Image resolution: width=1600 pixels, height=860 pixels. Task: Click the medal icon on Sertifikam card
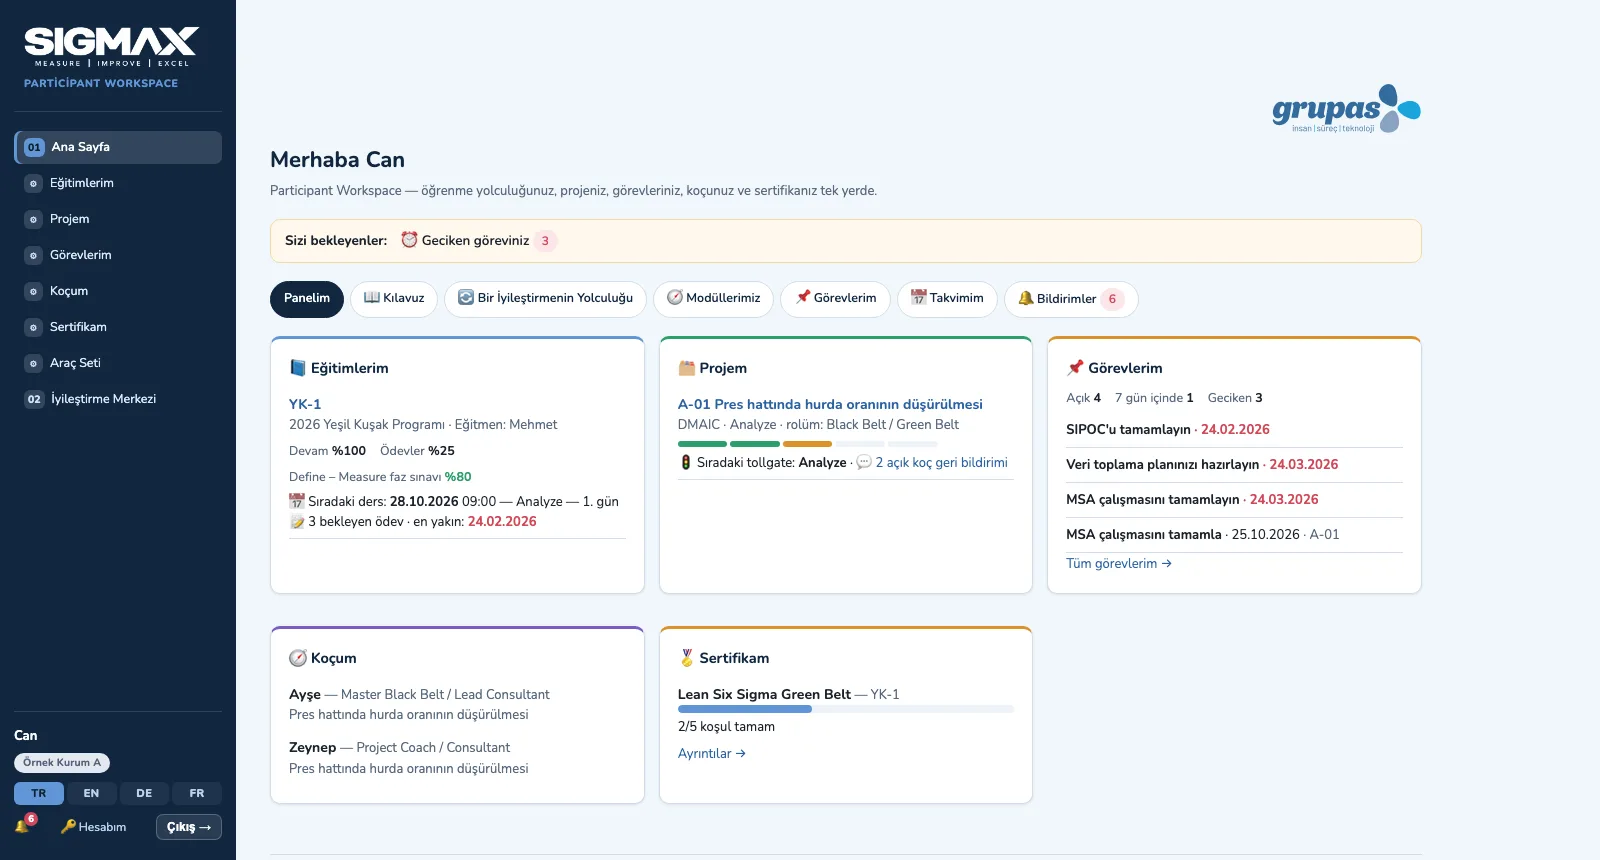point(687,658)
